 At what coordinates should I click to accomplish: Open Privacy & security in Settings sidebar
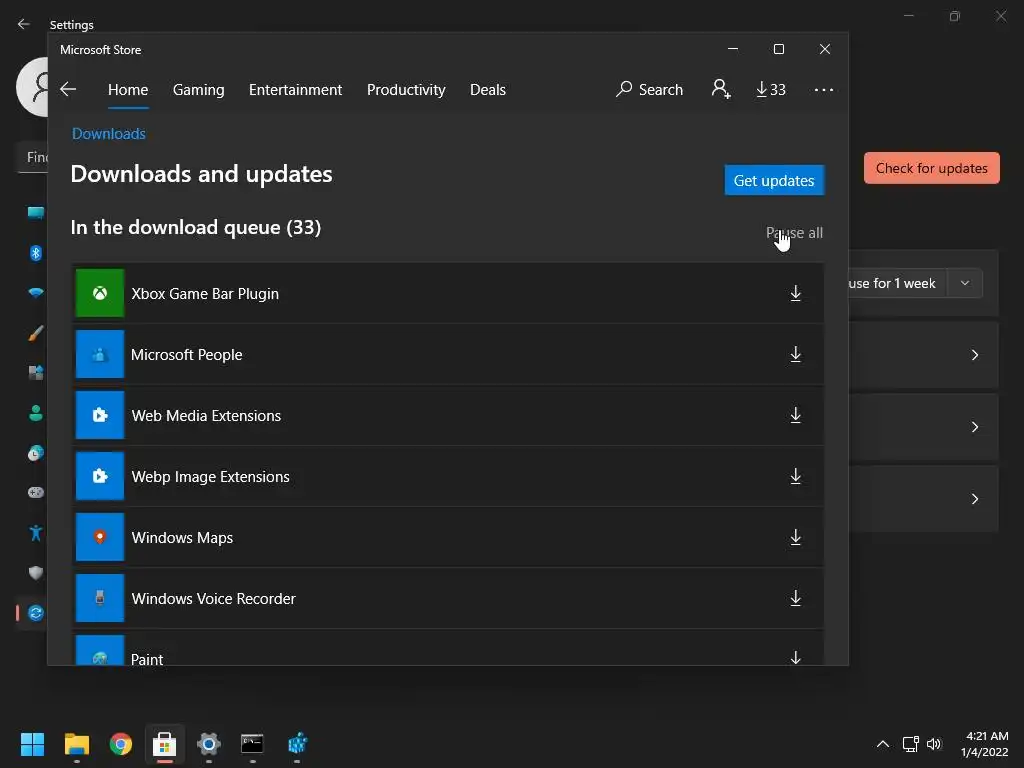(35, 573)
